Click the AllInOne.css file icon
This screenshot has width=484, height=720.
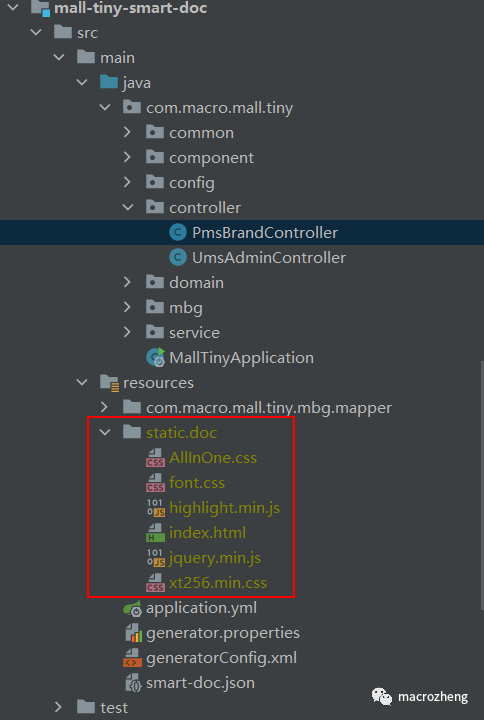click(156, 458)
